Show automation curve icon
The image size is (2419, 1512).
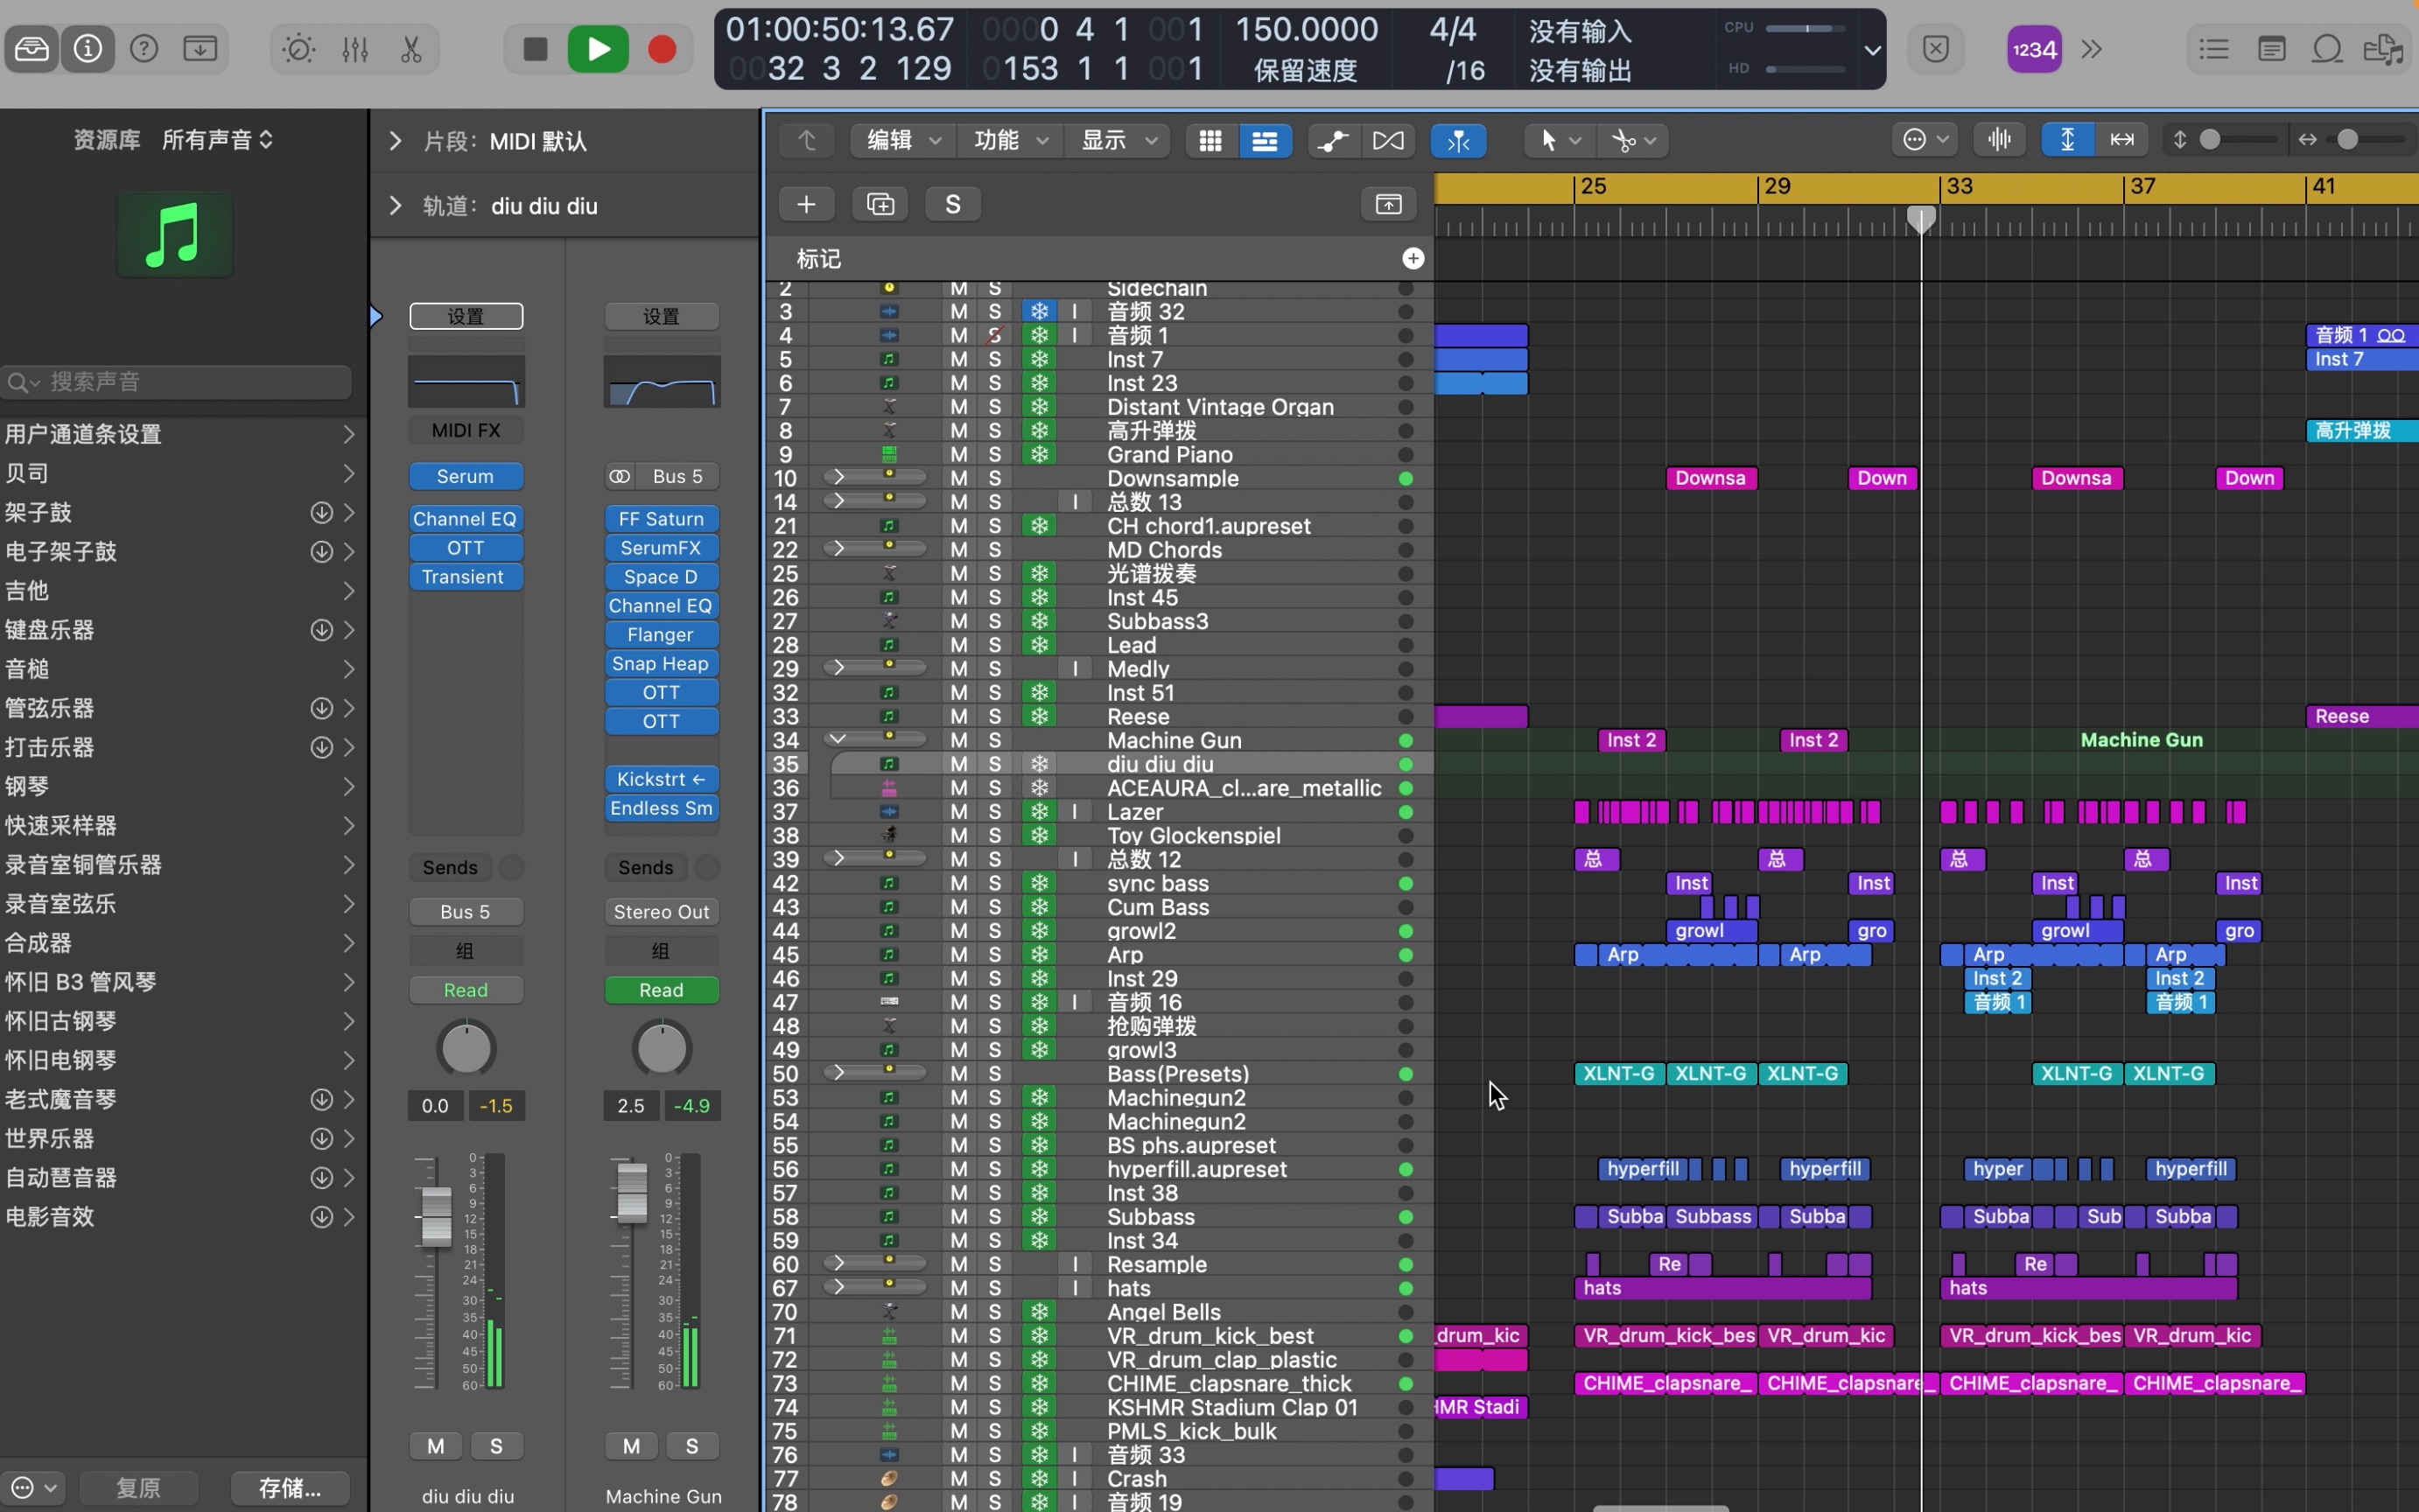[1332, 141]
